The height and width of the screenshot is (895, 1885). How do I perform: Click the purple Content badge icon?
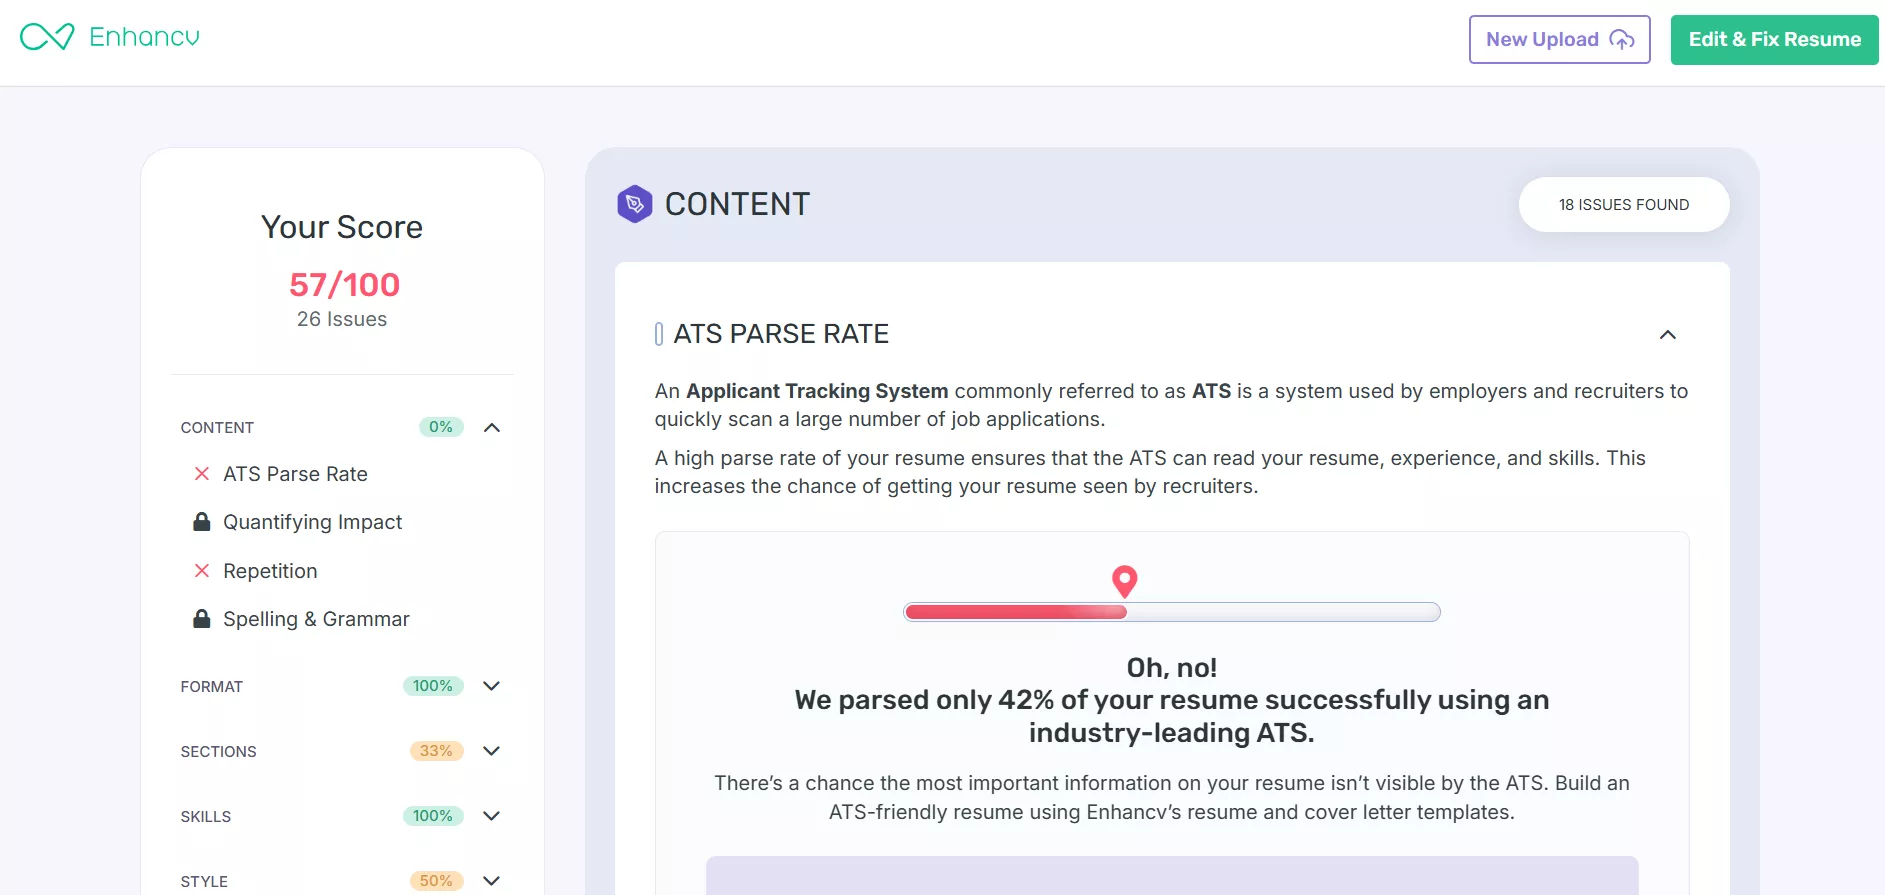[x=635, y=203]
